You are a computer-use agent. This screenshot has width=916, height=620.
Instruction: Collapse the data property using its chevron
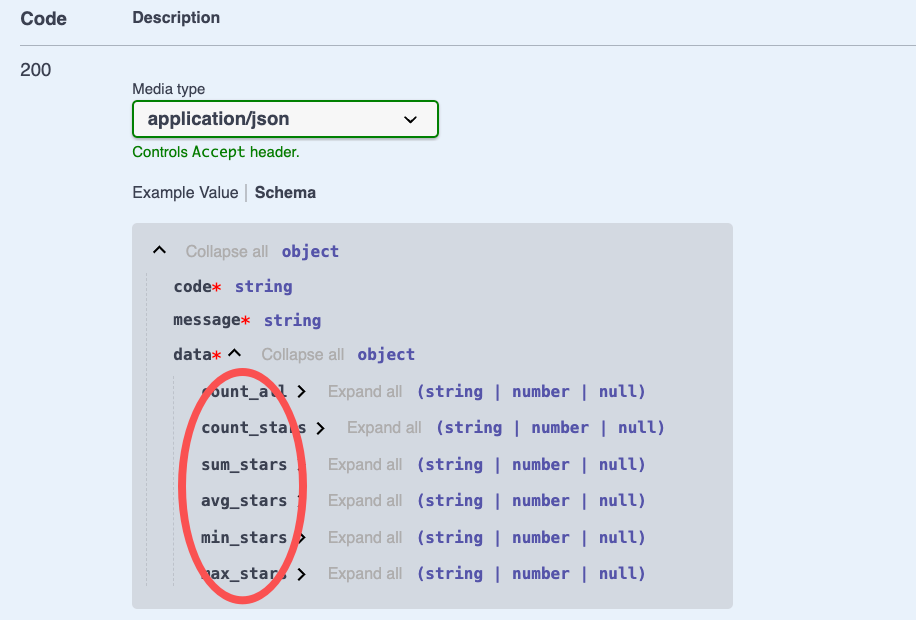(x=235, y=354)
